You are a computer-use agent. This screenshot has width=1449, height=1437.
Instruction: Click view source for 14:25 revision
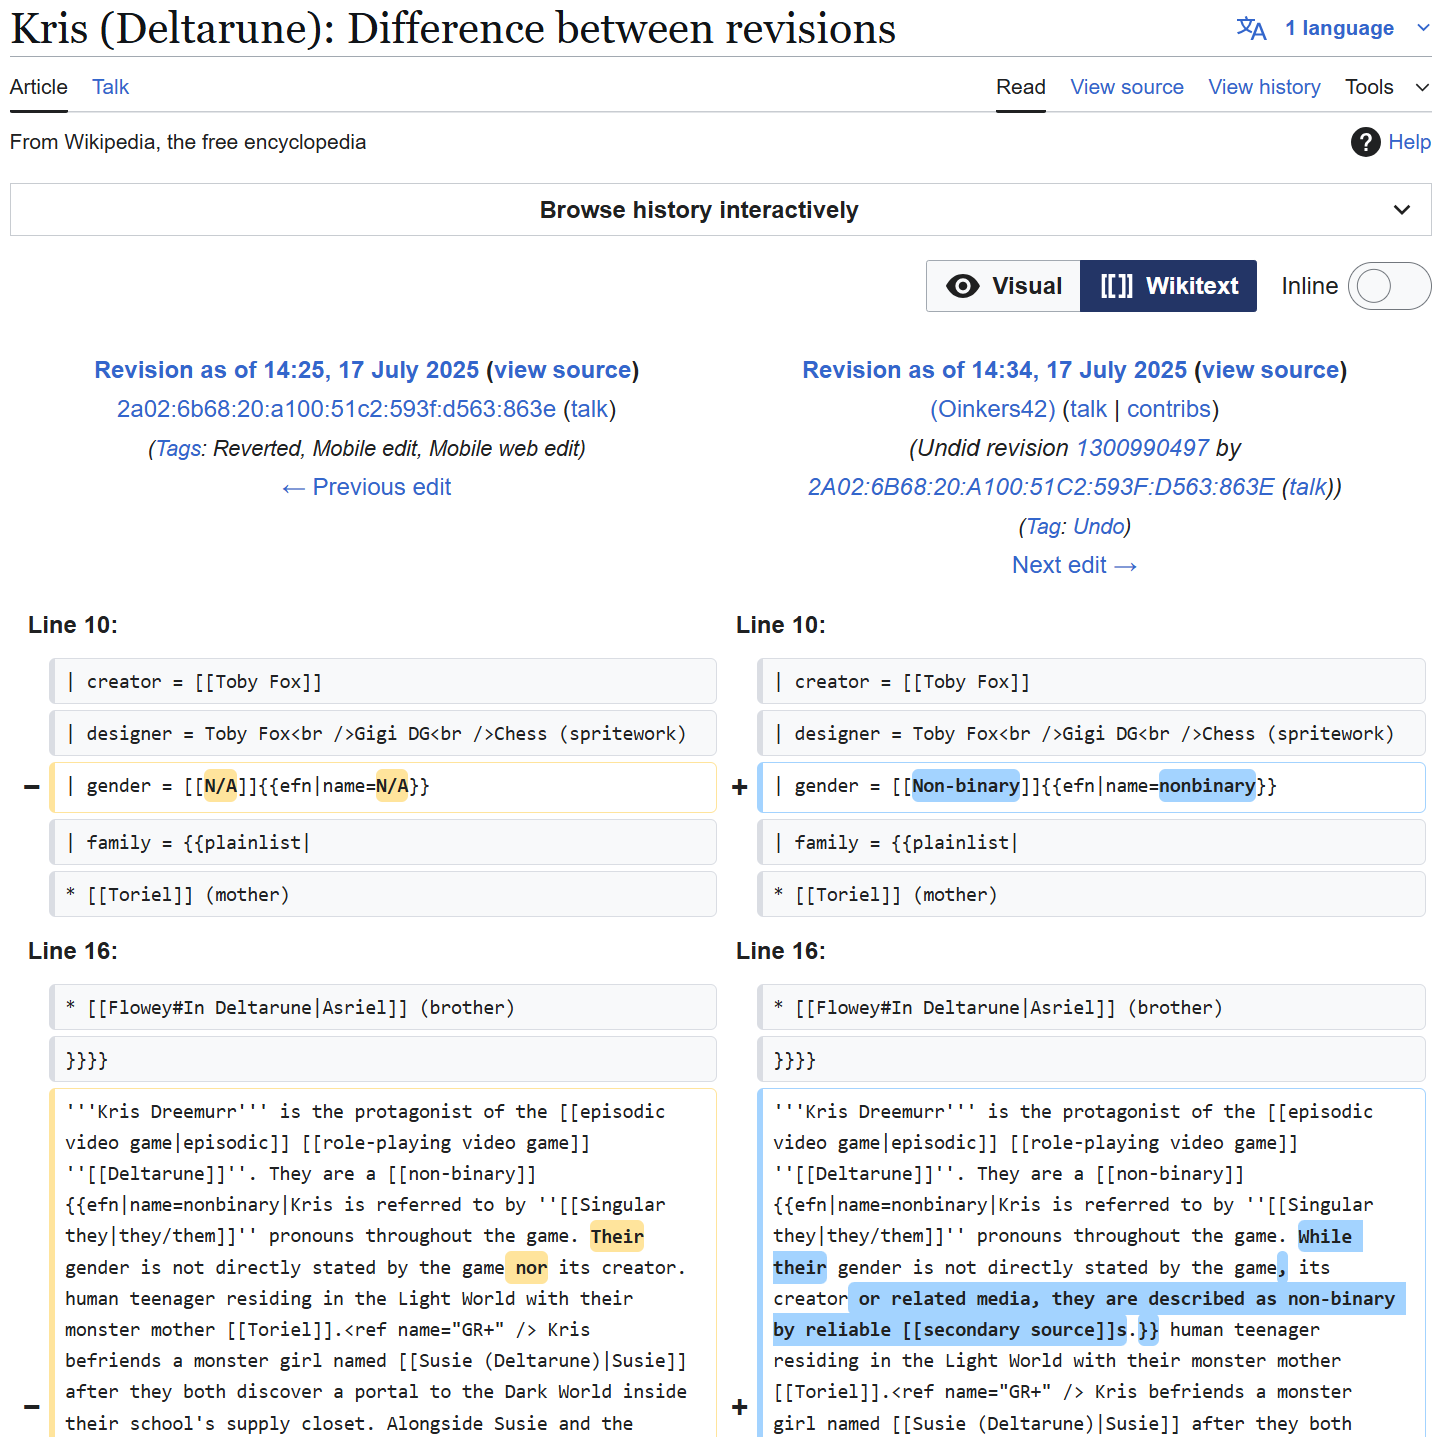(x=563, y=370)
